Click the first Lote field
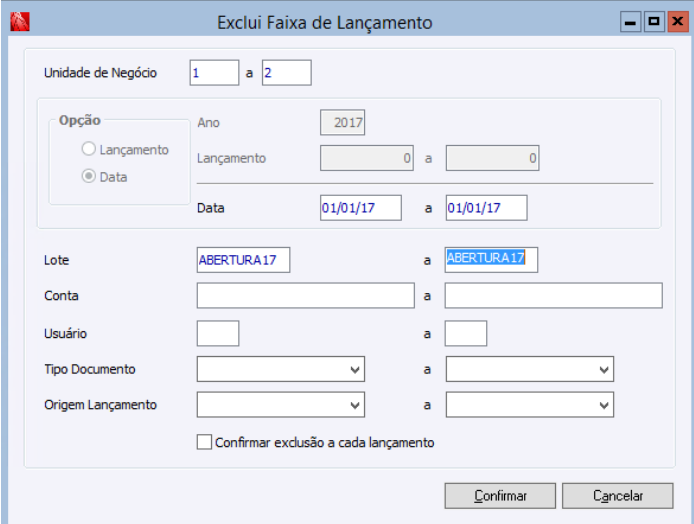 coord(243,260)
